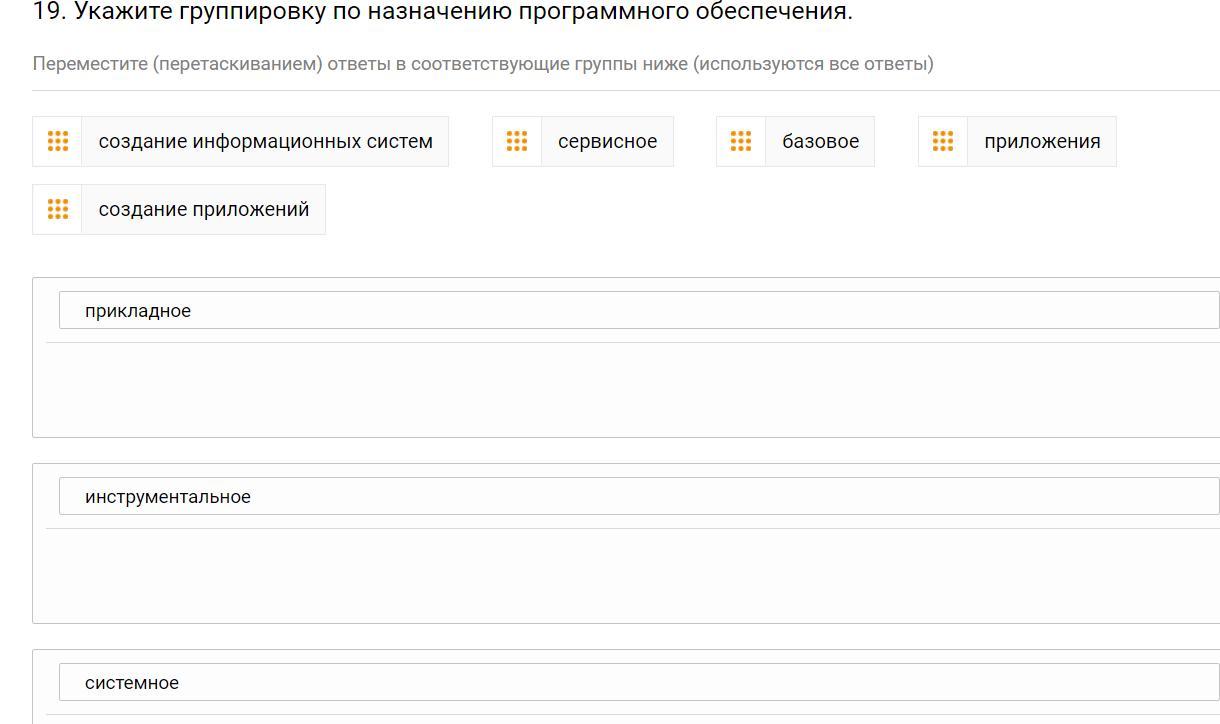Select the answer text 'приложения'

(x=1042, y=142)
